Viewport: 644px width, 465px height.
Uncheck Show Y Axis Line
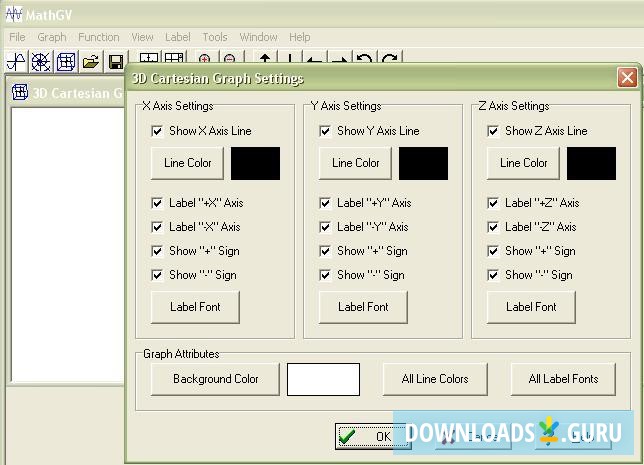pyautogui.click(x=325, y=131)
